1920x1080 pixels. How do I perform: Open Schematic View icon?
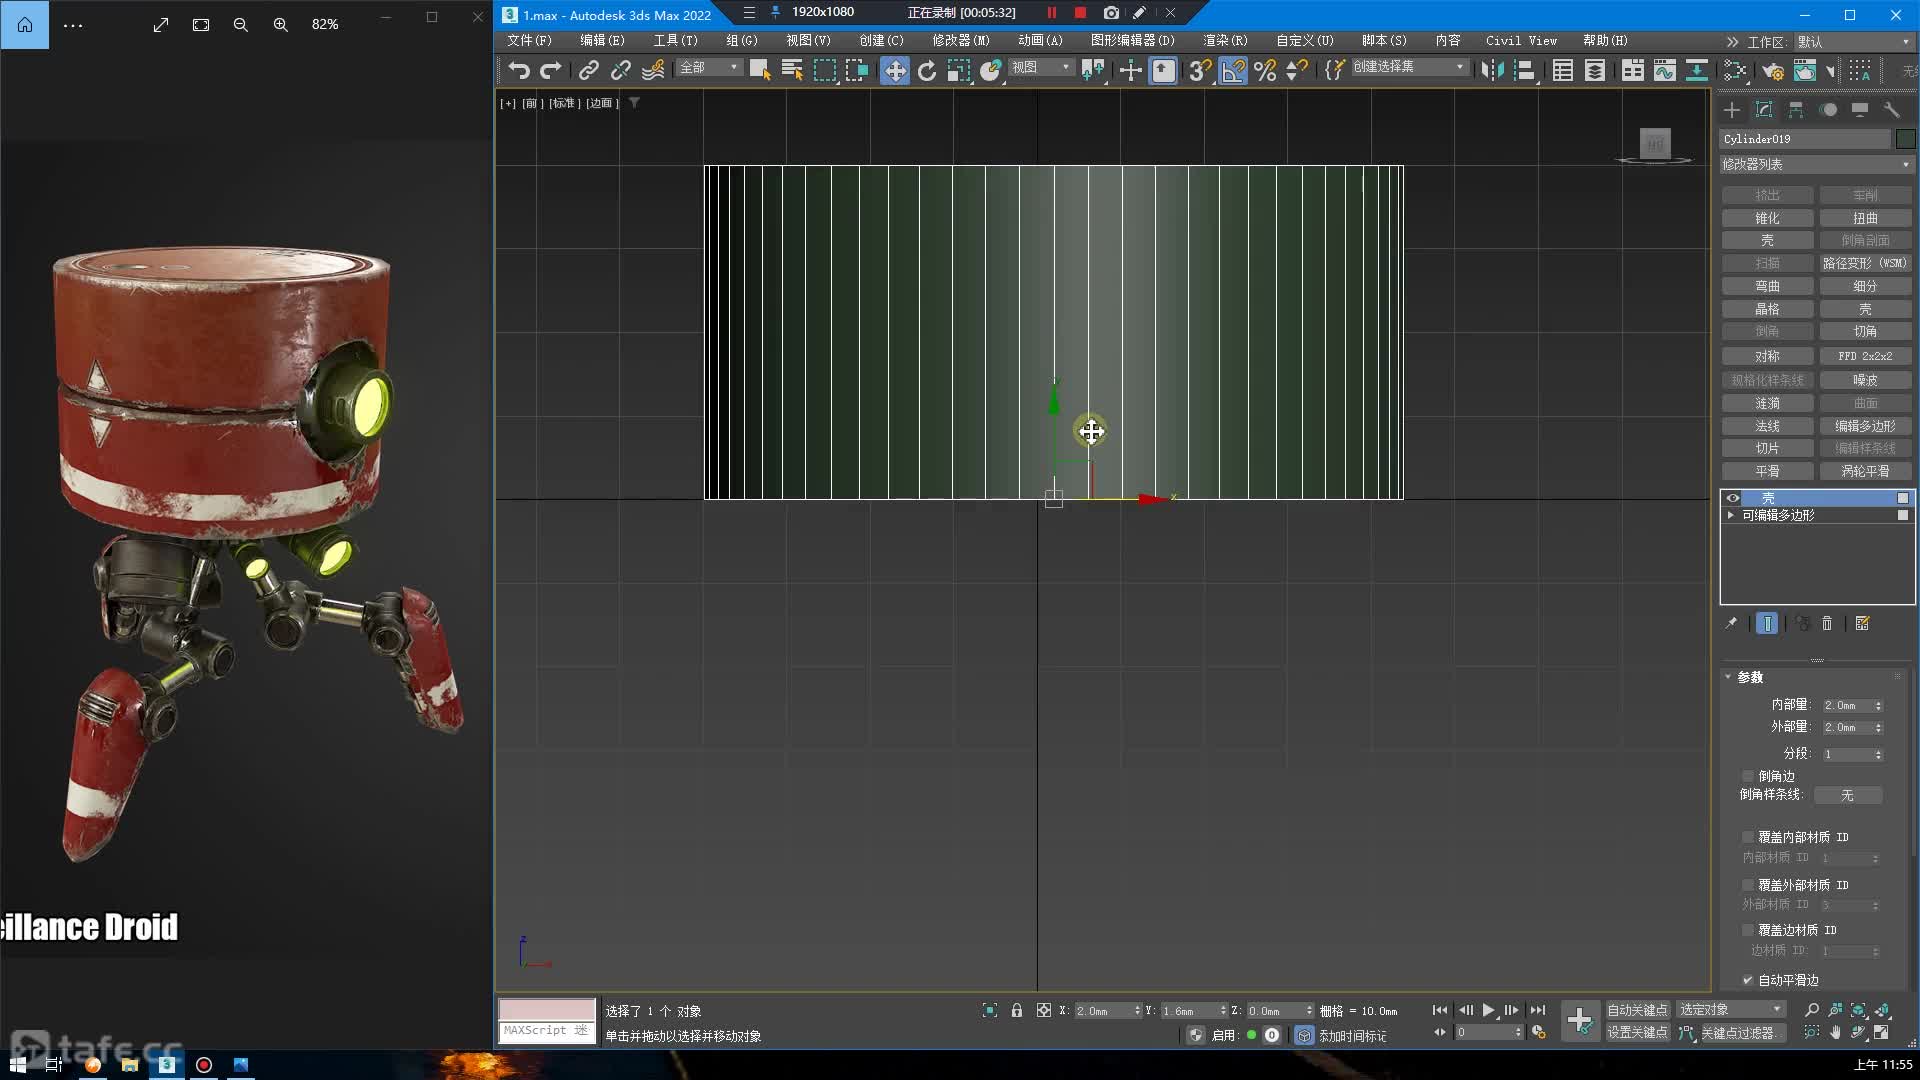1697,70
